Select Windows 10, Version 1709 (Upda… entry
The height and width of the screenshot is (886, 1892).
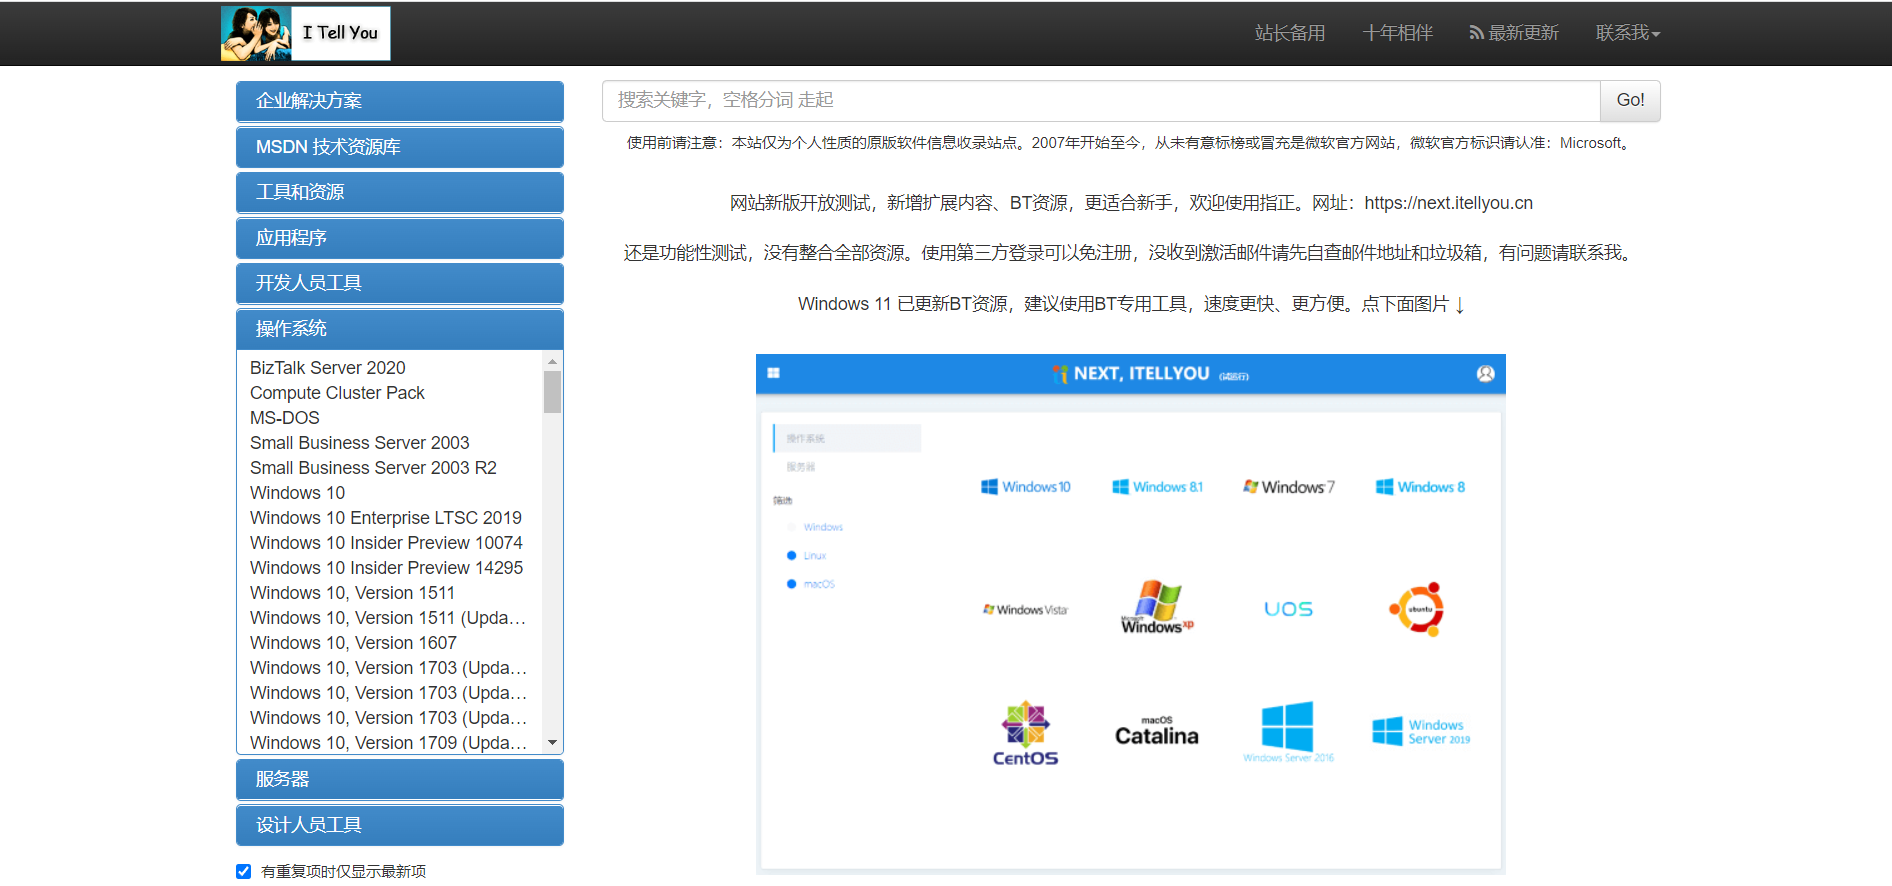pos(388,743)
